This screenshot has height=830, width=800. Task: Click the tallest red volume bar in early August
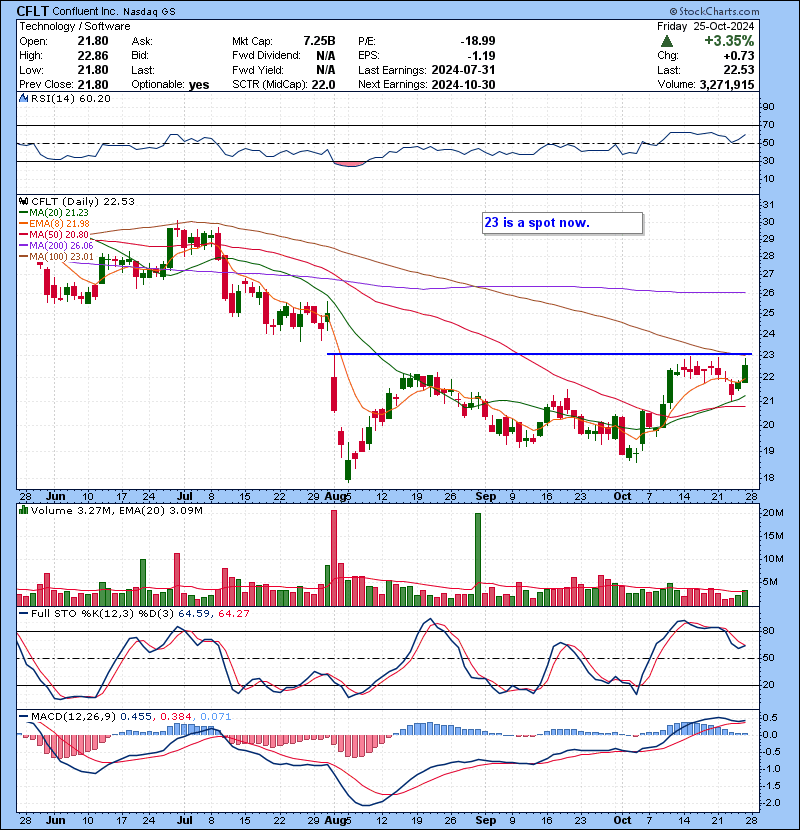pyautogui.click(x=334, y=558)
